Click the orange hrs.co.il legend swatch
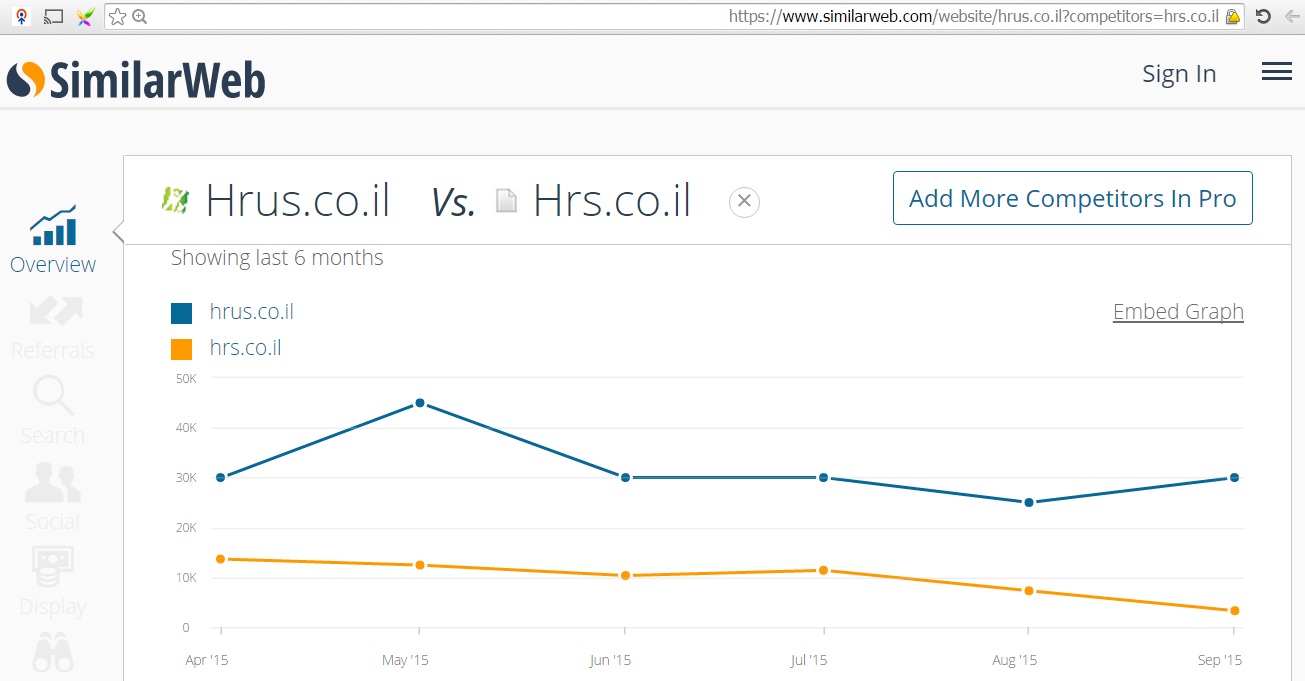 pos(181,350)
